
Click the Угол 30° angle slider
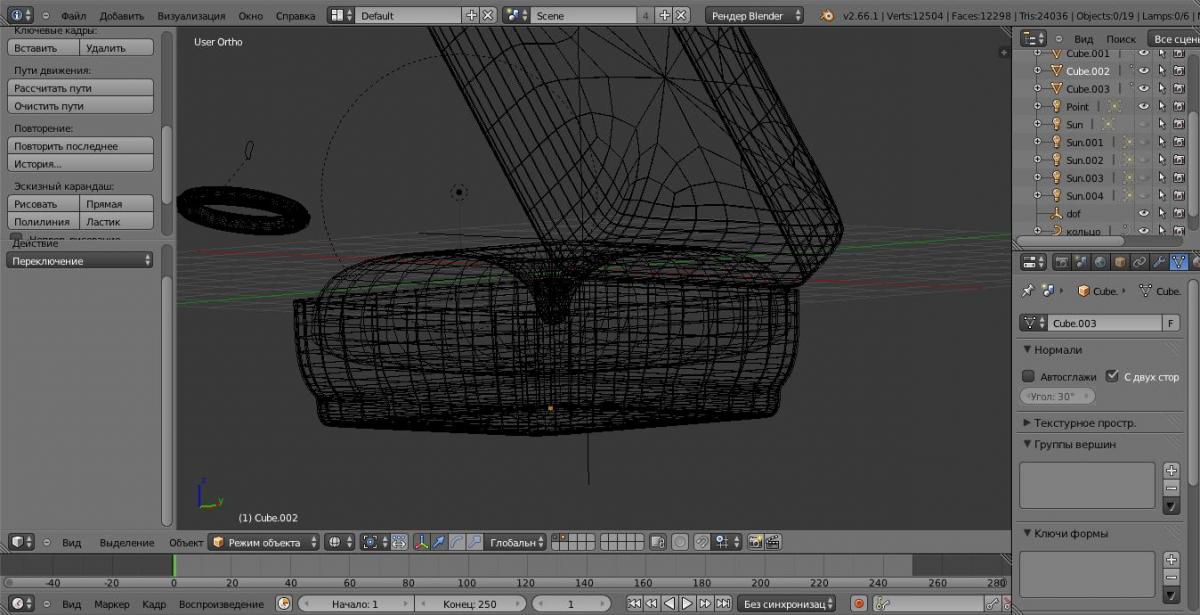click(1057, 397)
